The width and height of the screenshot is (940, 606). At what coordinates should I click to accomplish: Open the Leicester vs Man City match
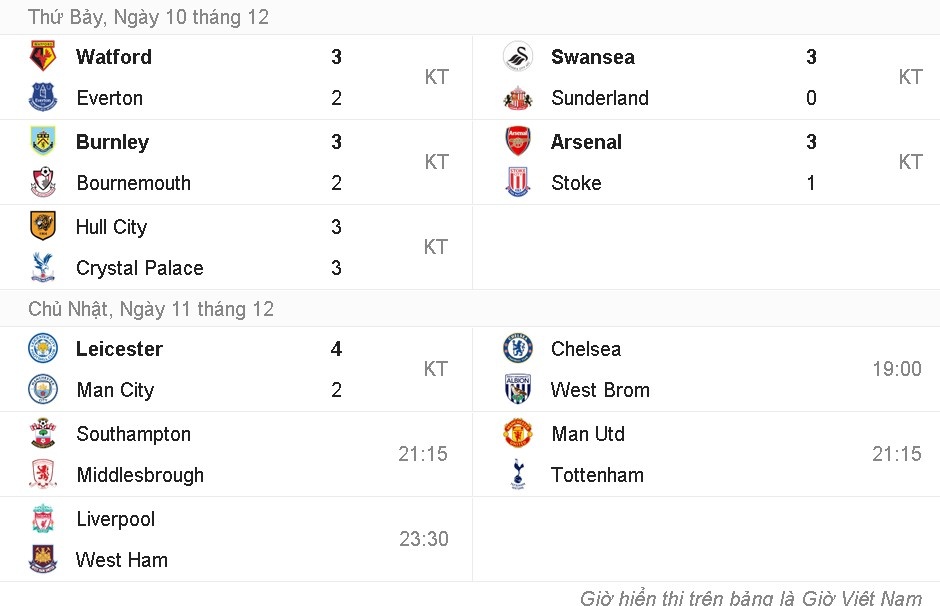coord(235,368)
